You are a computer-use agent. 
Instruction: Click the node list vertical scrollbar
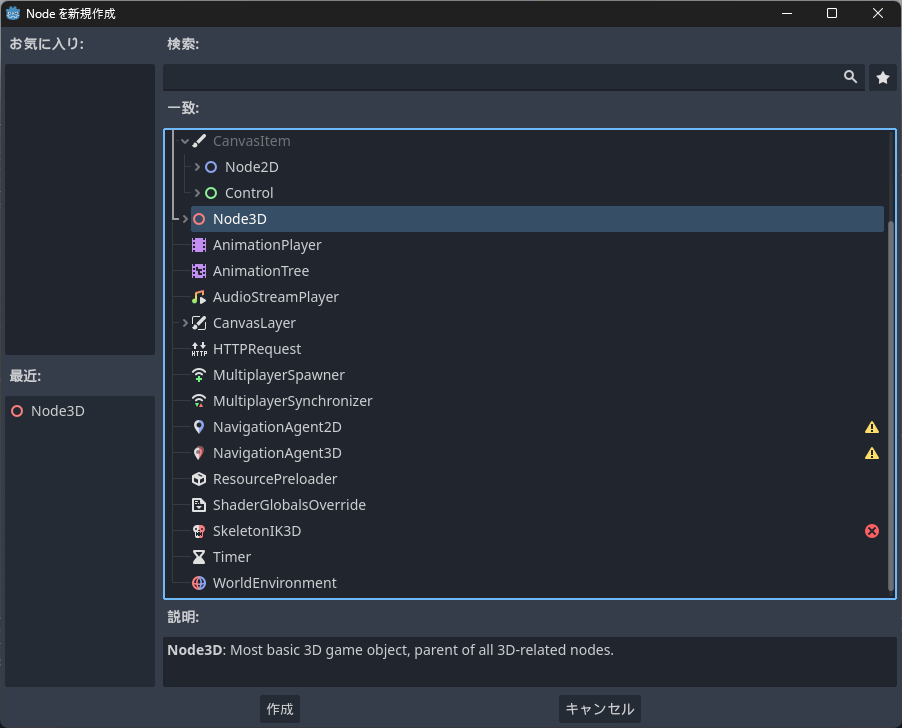point(891,406)
